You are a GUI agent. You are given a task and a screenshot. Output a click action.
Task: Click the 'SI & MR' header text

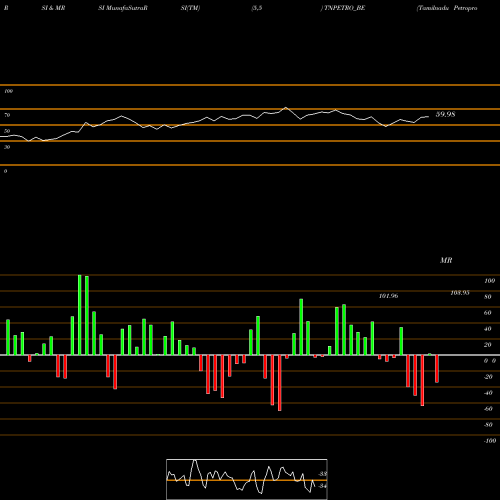53,8
